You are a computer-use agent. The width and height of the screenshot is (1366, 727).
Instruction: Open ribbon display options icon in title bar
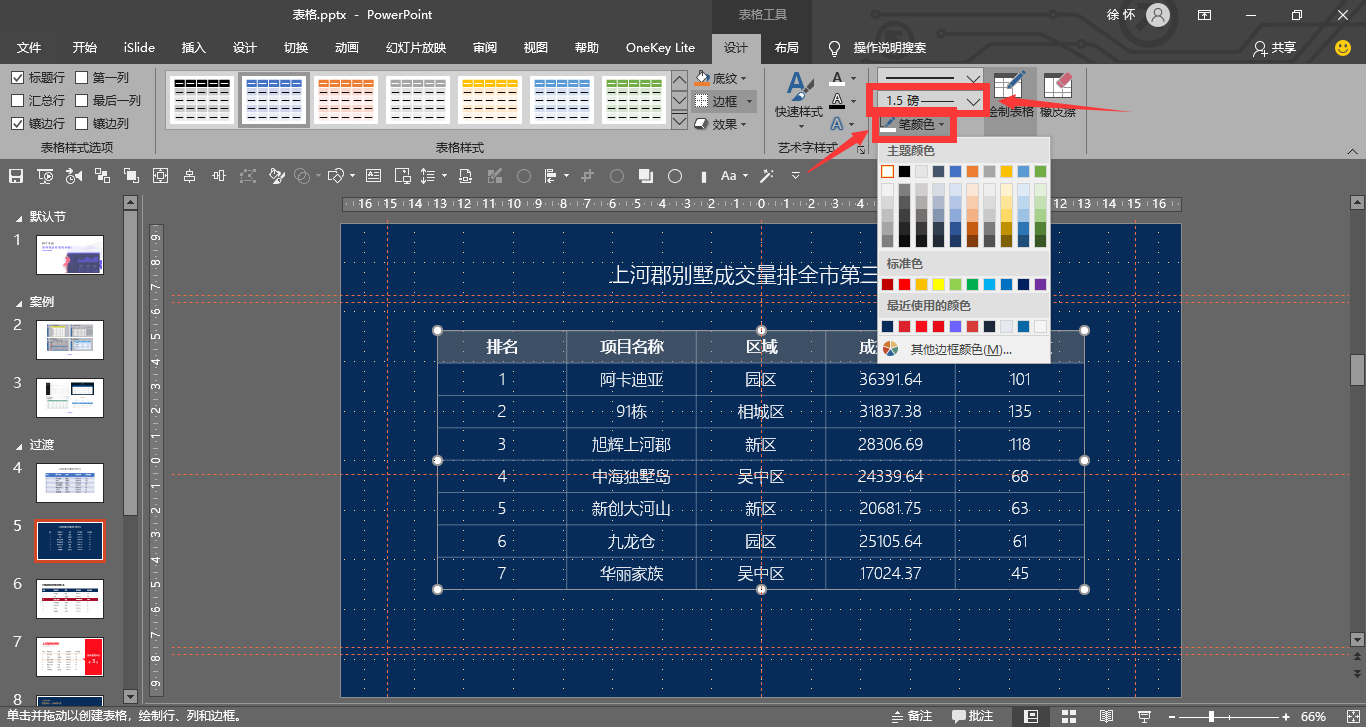pyautogui.click(x=1205, y=15)
